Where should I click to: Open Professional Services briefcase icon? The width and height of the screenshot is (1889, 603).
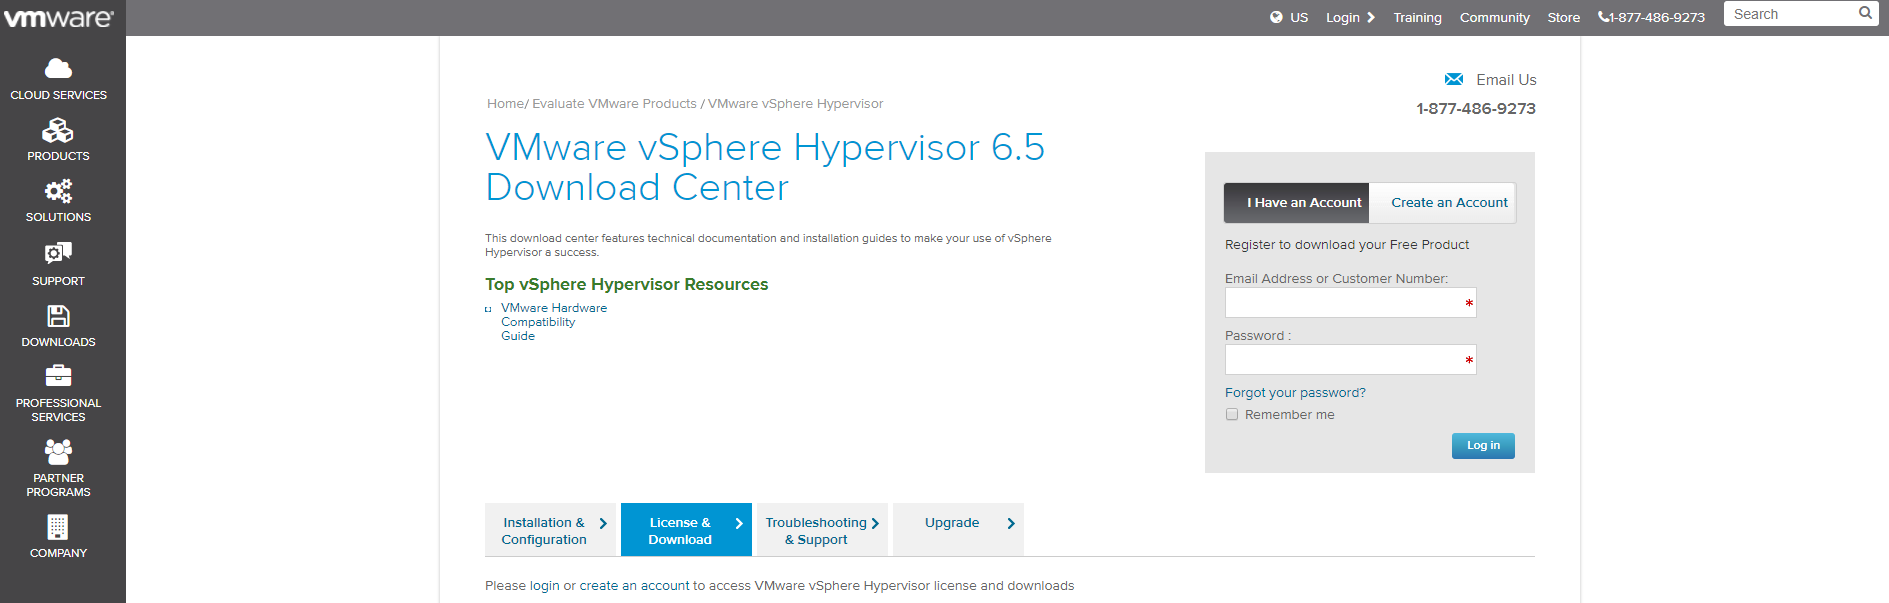click(x=58, y=376)
